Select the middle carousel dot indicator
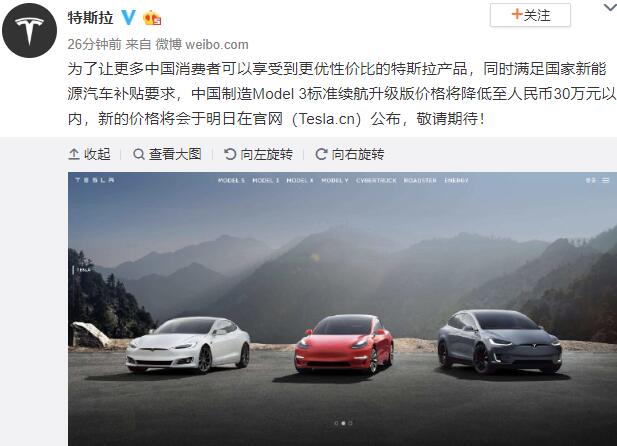This screenshot has width=617, height=446. pos(343,423)
